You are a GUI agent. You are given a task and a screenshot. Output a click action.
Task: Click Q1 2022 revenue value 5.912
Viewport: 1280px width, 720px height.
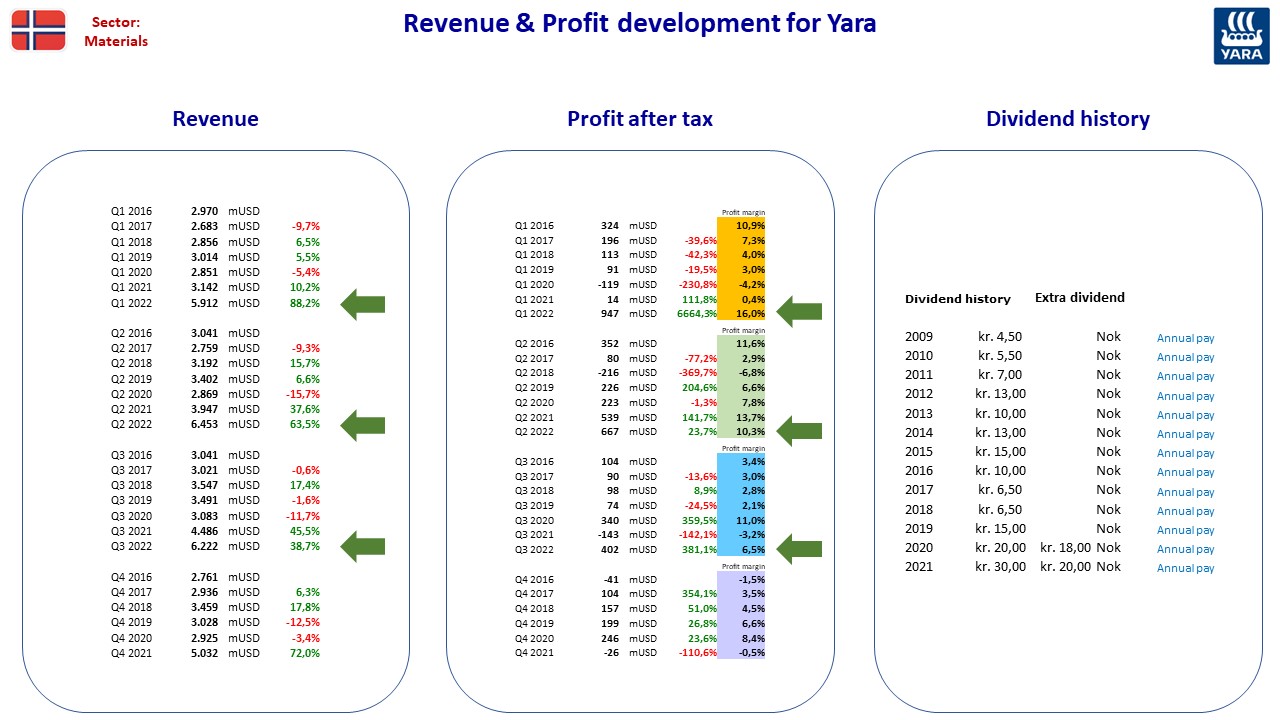coord(204,303)
